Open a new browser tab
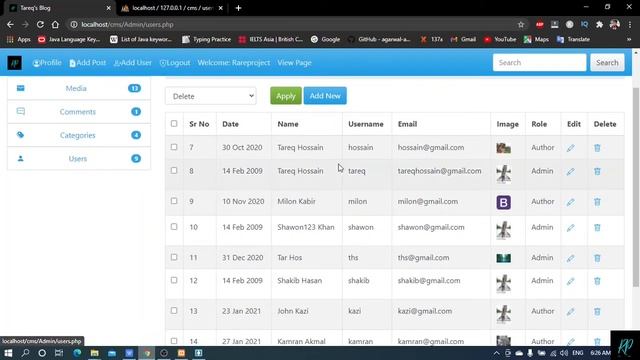This screenshot has height=360, width=640. [238, 8]
